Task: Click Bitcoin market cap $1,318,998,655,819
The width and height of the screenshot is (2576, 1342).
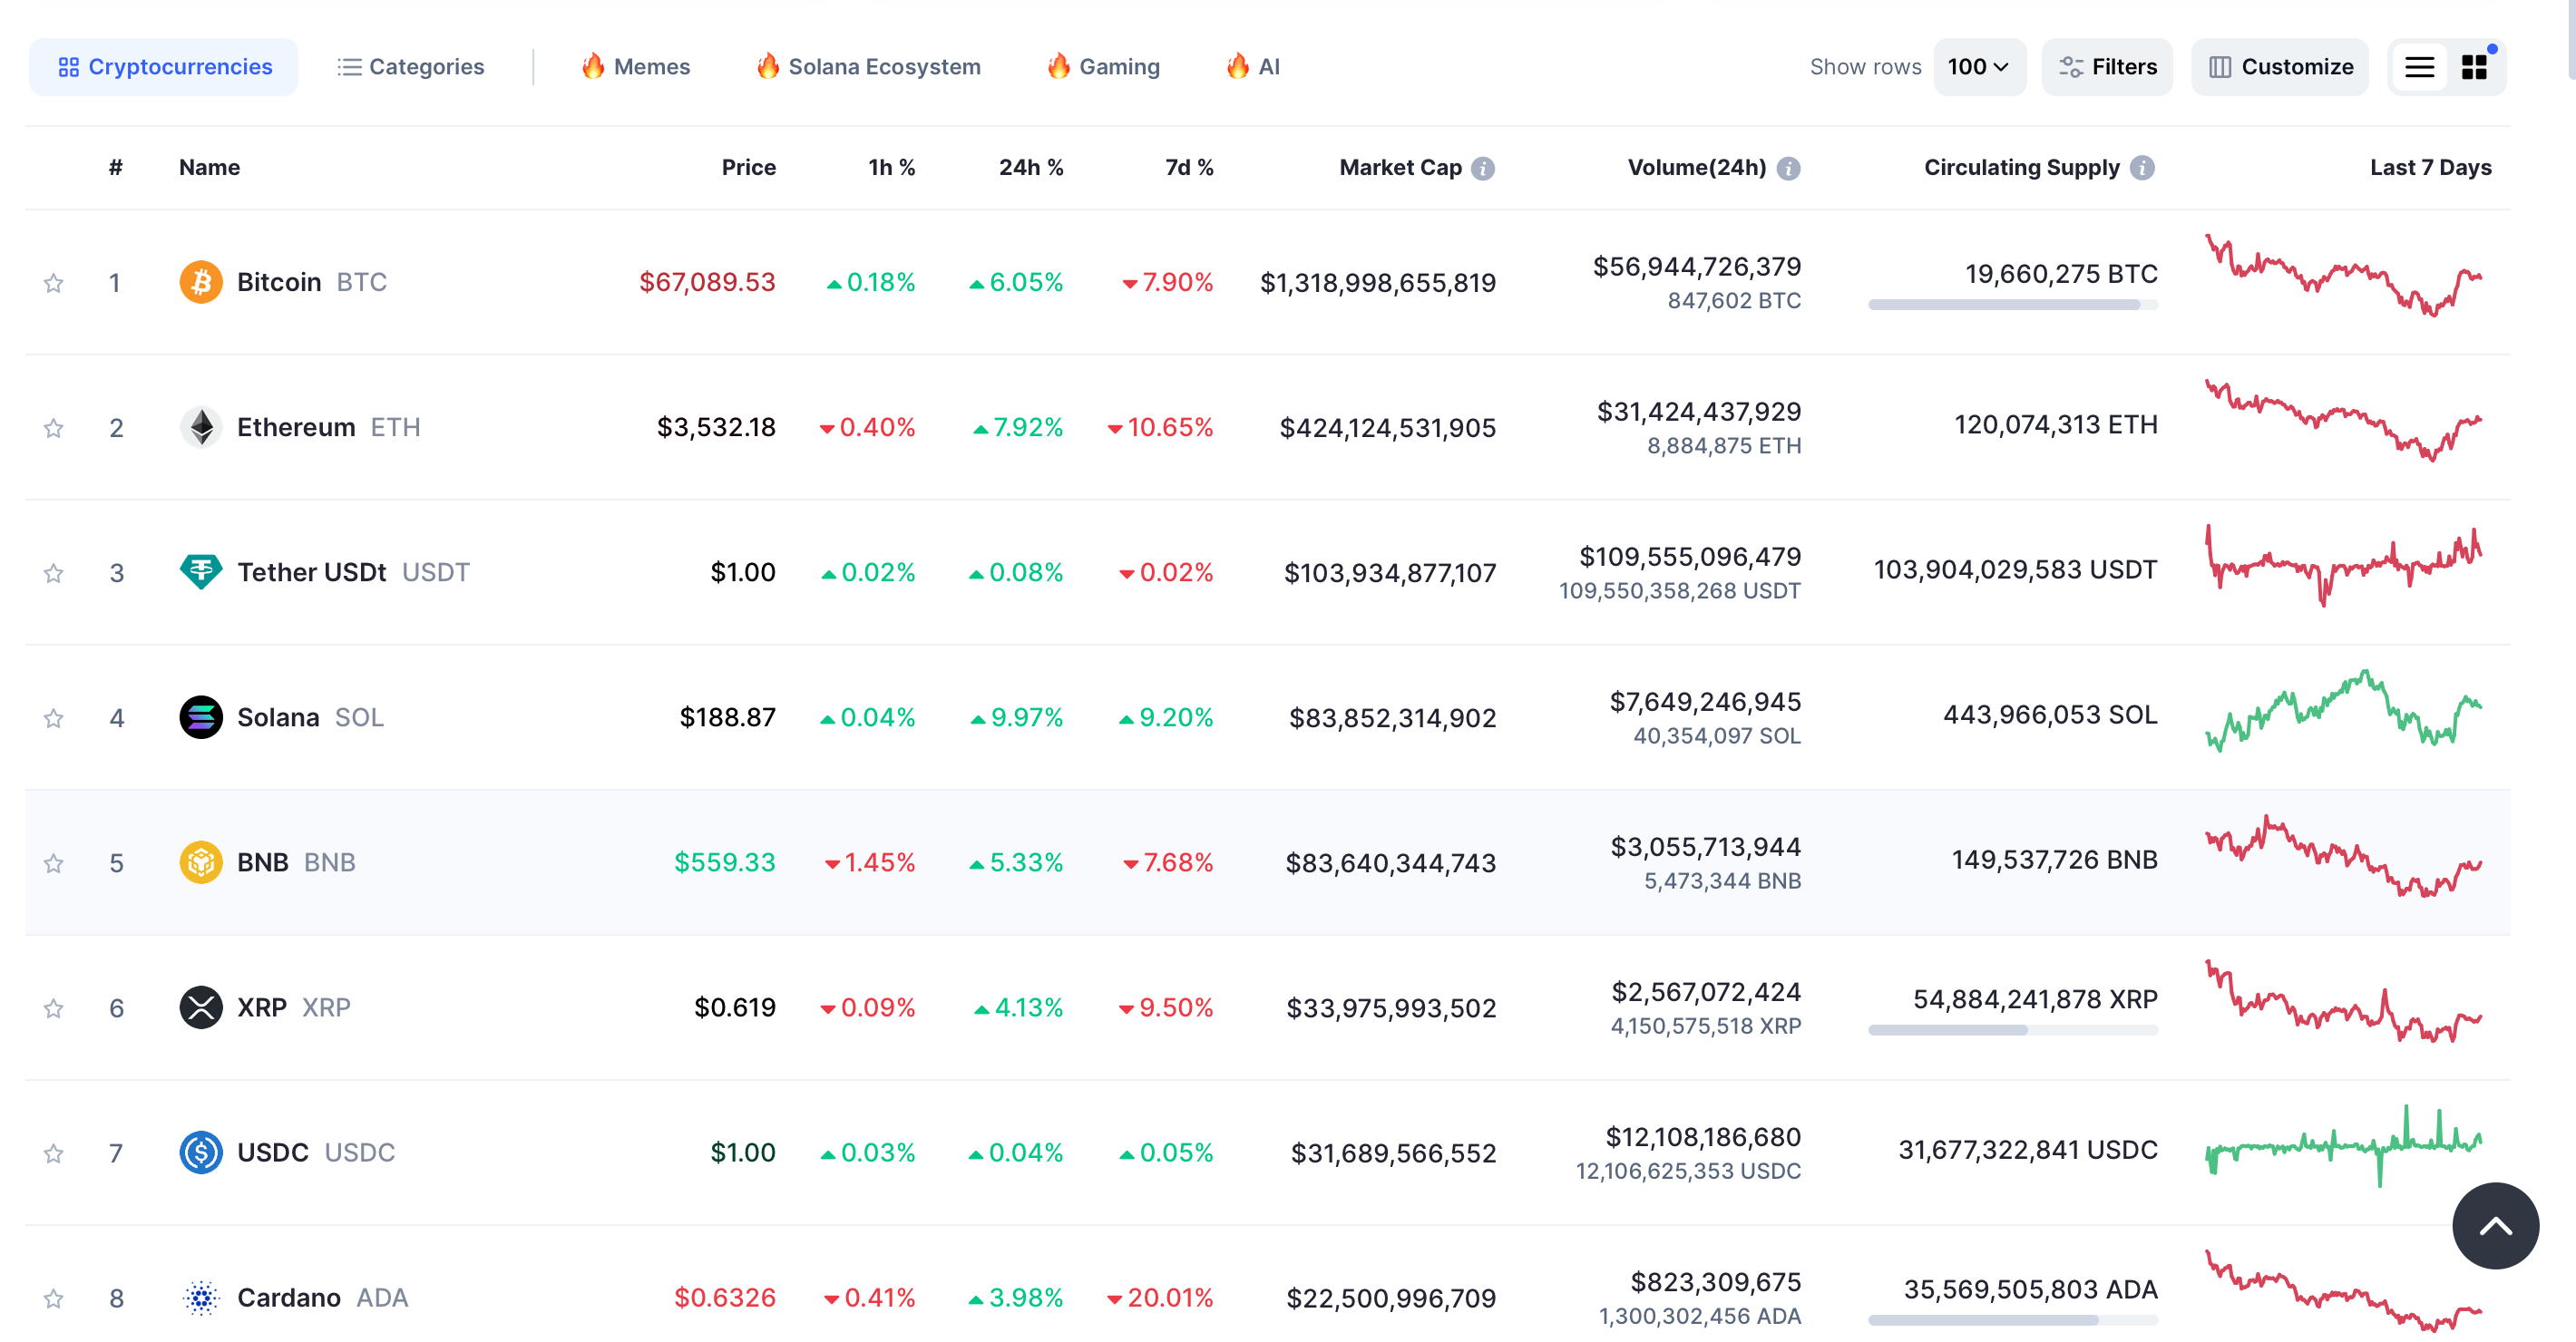Action: pos(1378,283)
